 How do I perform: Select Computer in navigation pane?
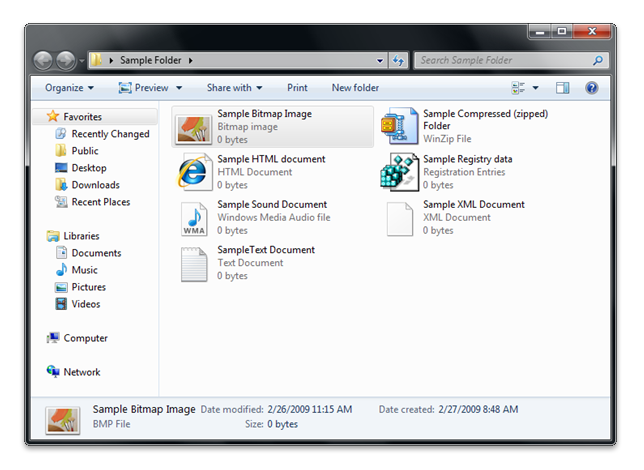(85, 338)
